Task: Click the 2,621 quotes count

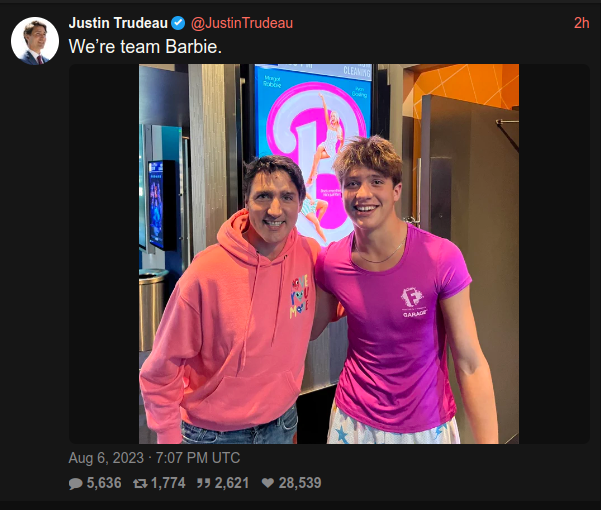Action: pyautogui.click(x=232, y=483)
